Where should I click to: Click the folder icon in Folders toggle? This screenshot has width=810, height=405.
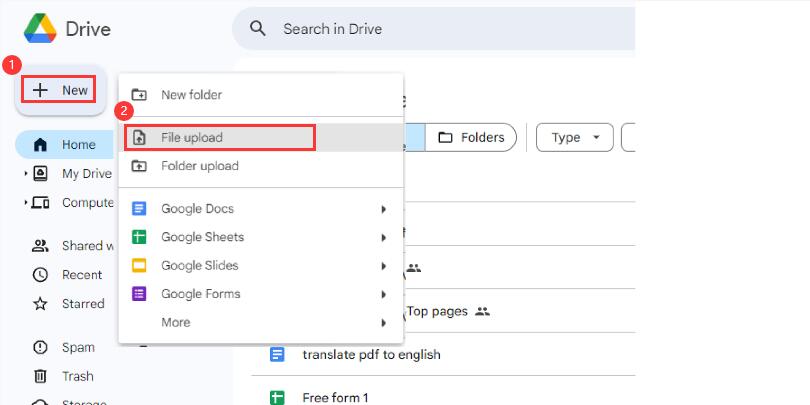pyautogui.click(x=445, y=137)
